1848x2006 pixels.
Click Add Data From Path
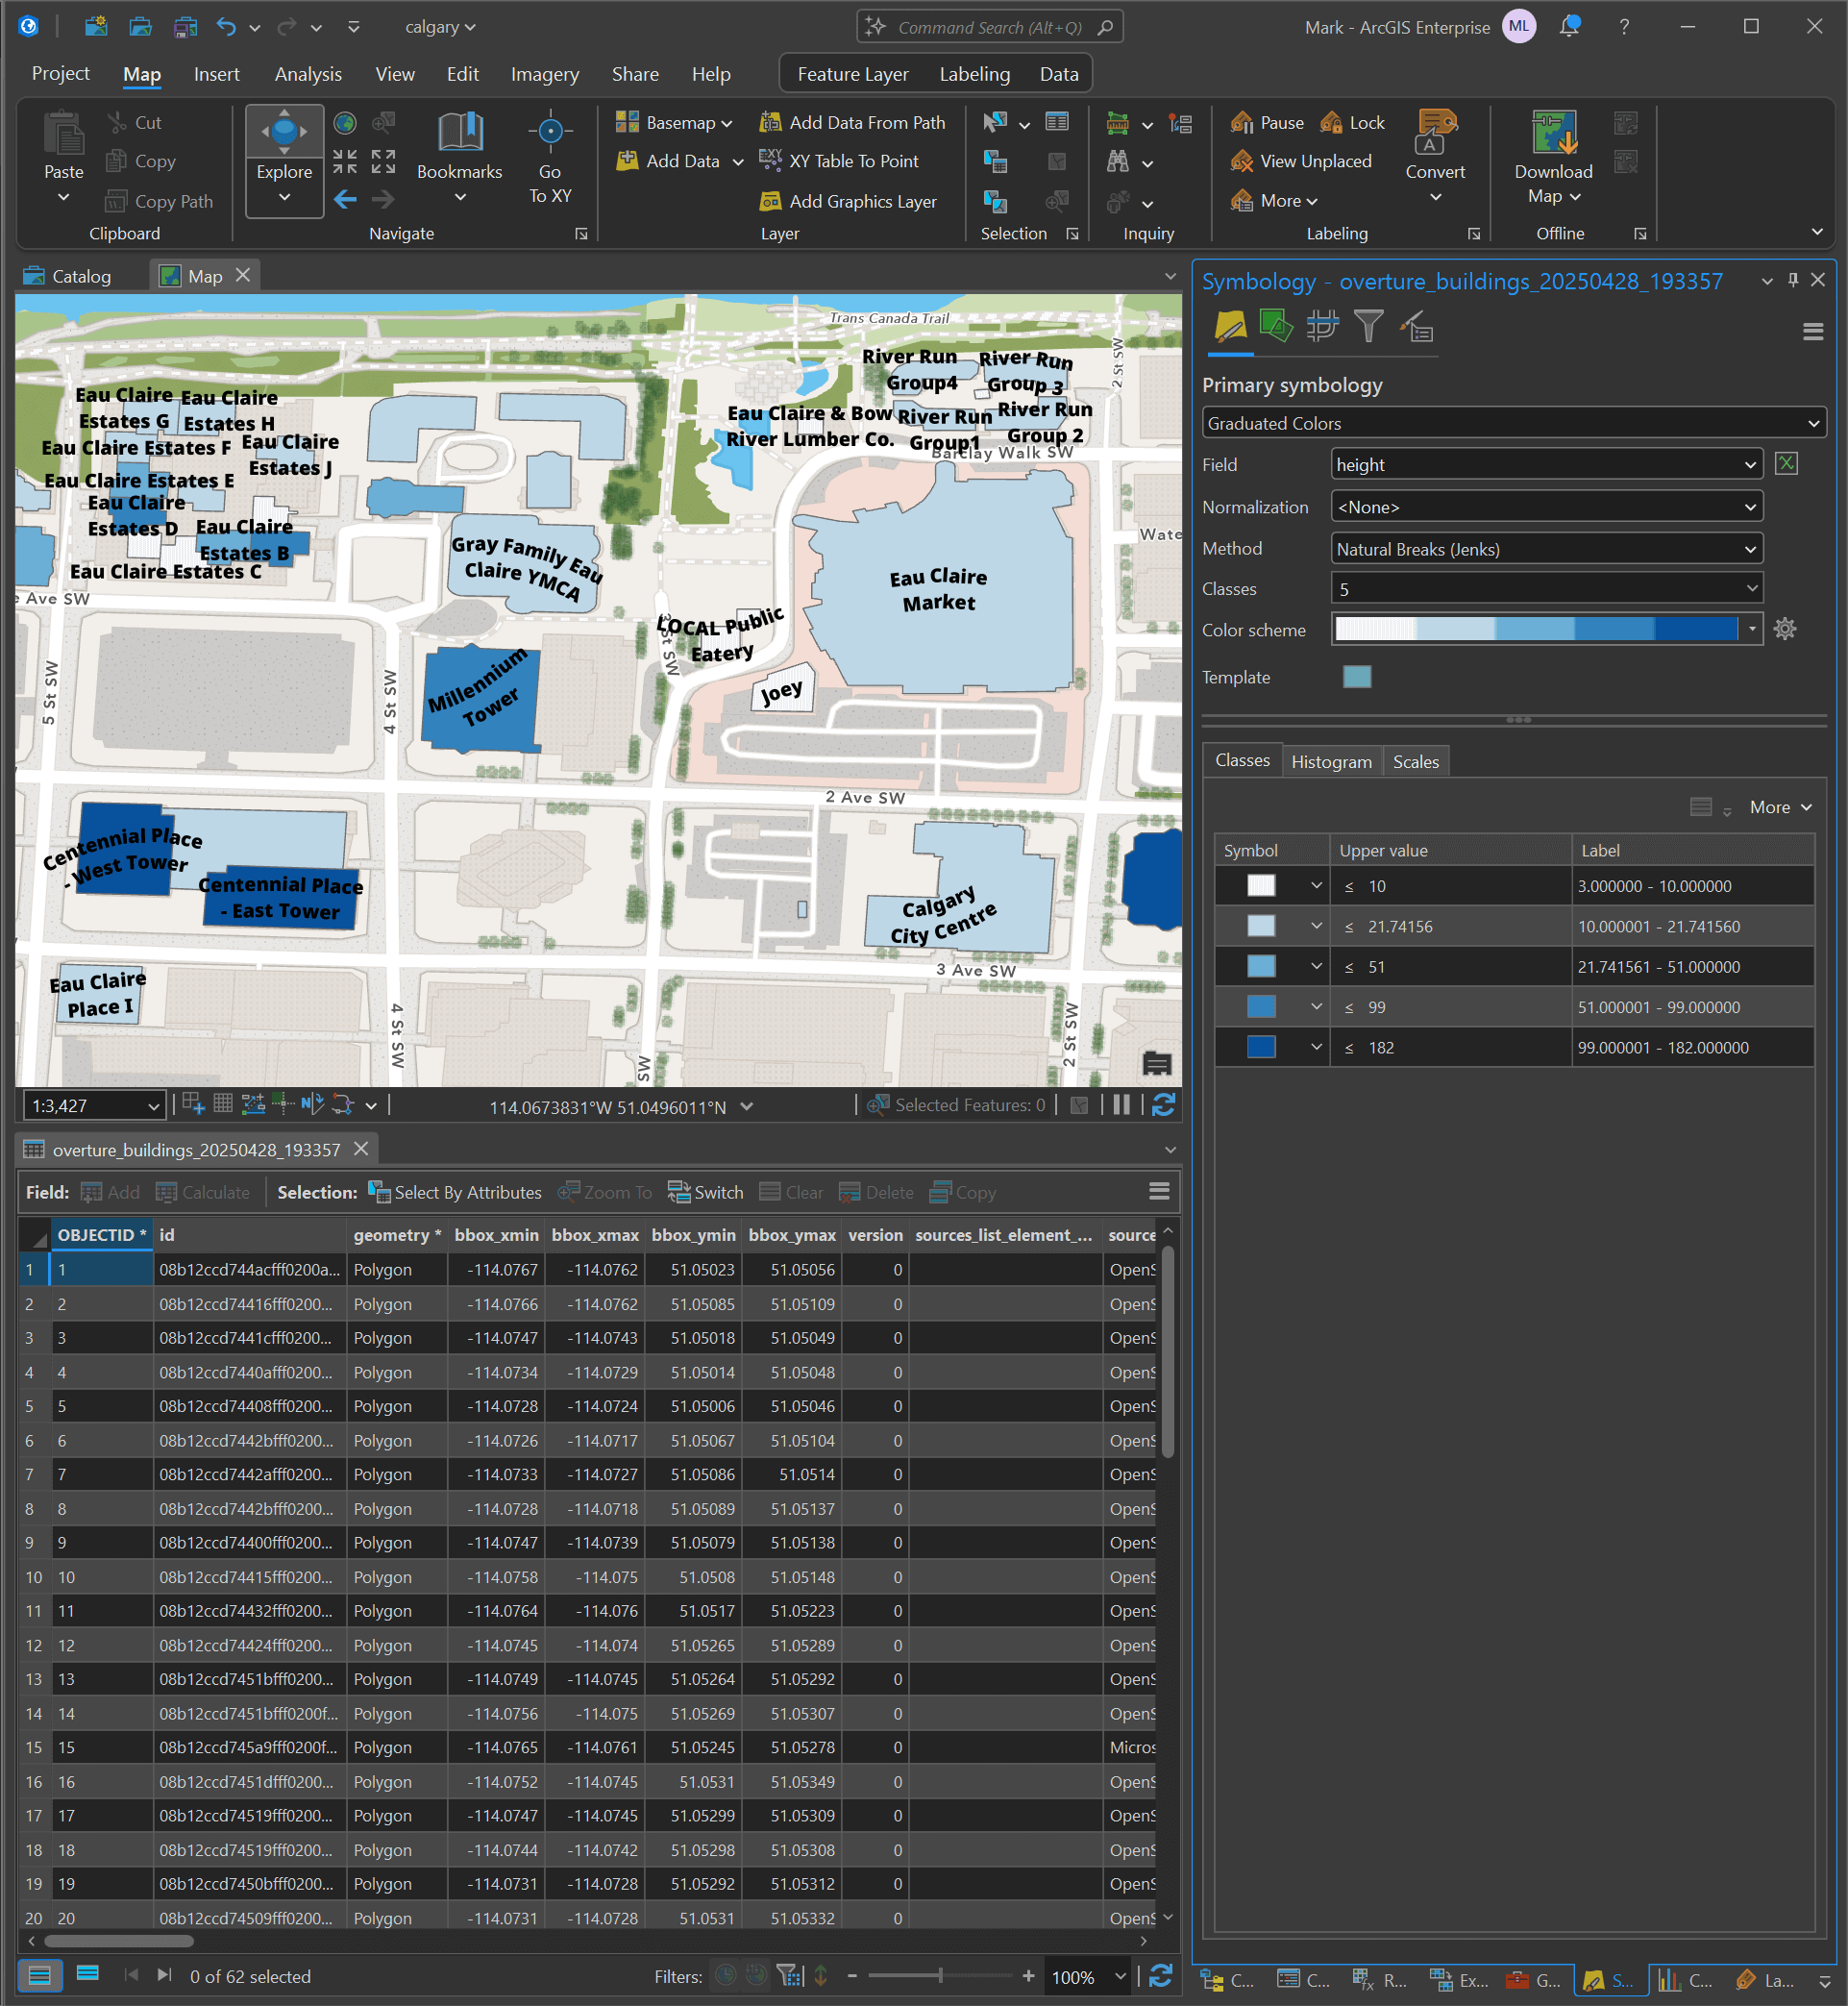pyautogui.click(x=853, y=122)
